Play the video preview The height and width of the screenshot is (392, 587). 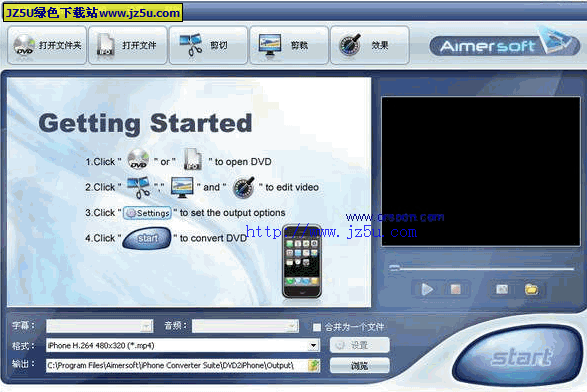[427, 289]
